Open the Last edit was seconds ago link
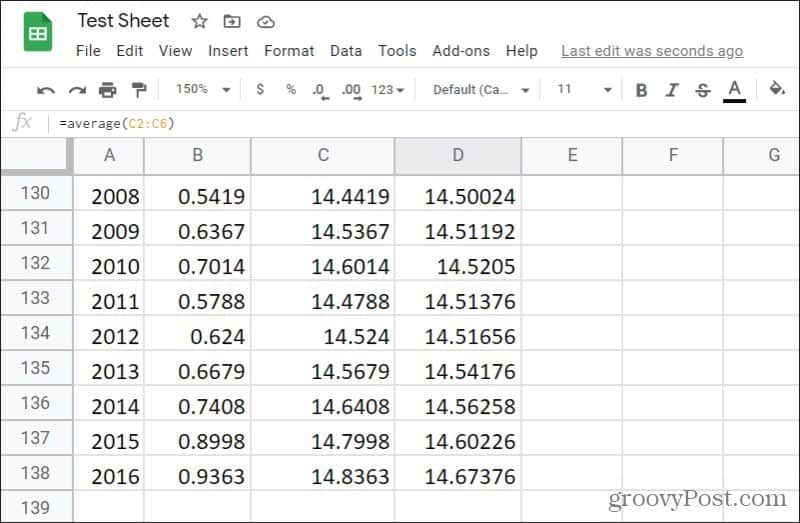 coord(652,51)
